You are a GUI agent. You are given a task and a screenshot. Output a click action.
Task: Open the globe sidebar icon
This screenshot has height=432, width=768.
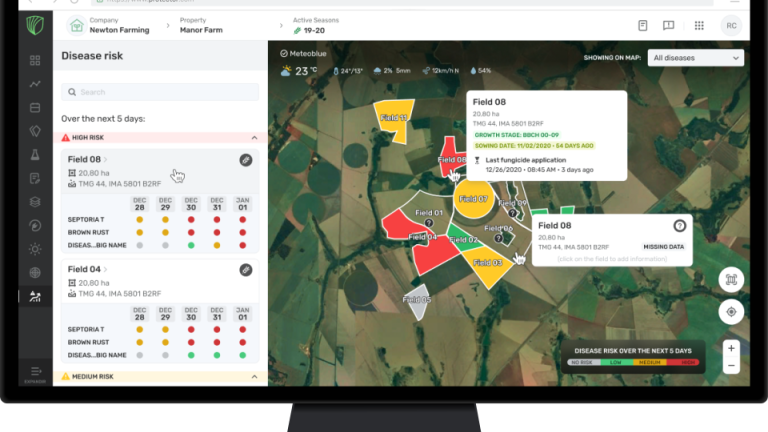(x=35, y=272)
